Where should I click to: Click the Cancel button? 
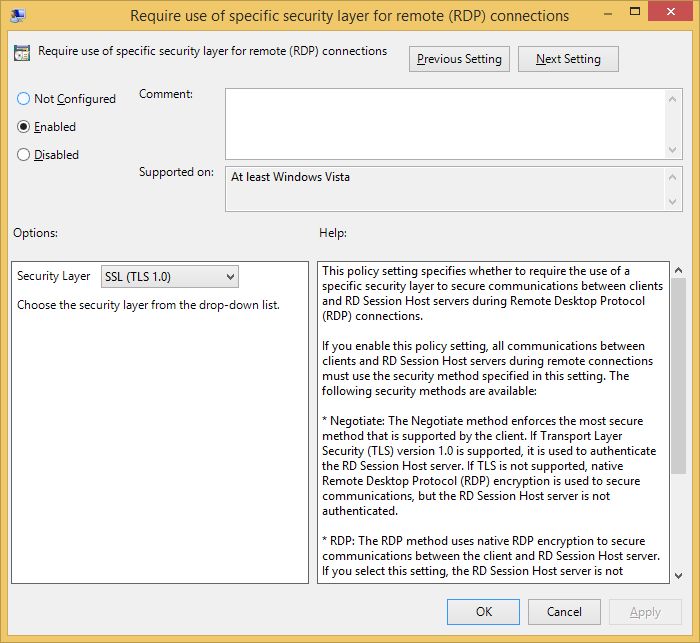pos(564,612)
